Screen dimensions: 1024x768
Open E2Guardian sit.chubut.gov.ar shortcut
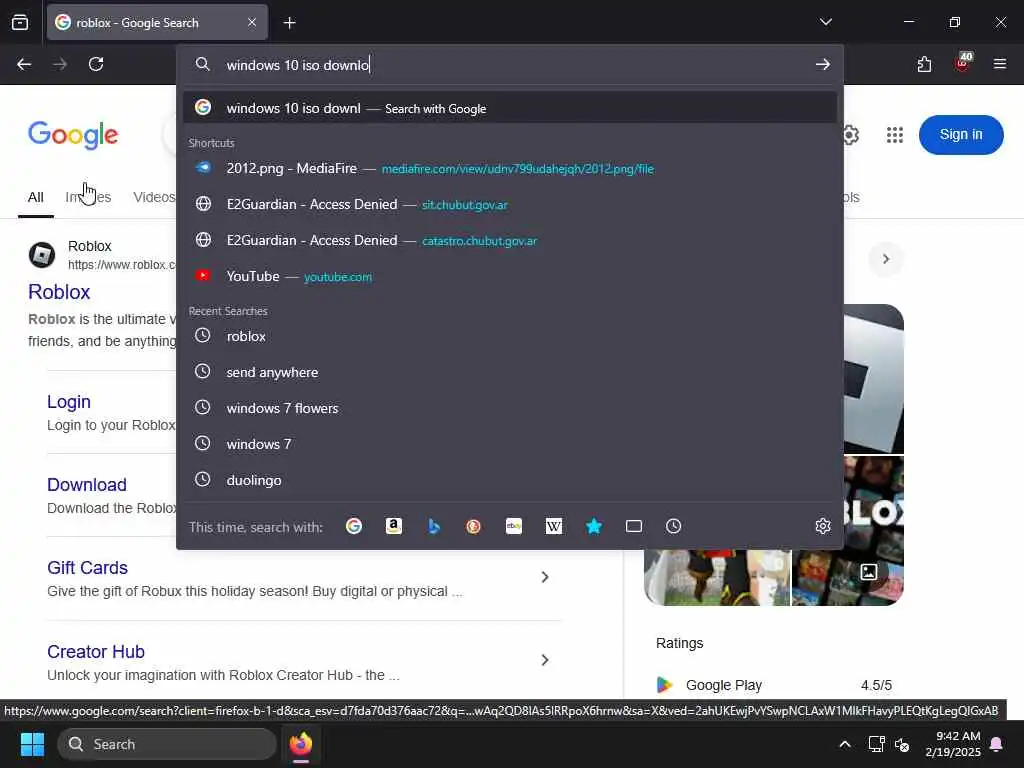click(509, 204)
